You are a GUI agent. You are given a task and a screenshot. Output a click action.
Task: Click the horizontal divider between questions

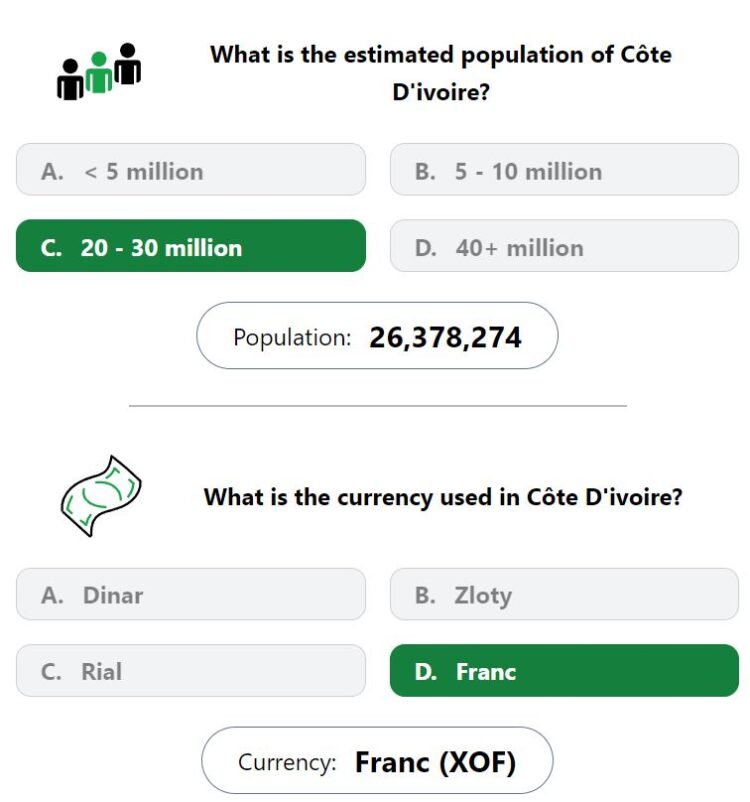pos(378,406)
